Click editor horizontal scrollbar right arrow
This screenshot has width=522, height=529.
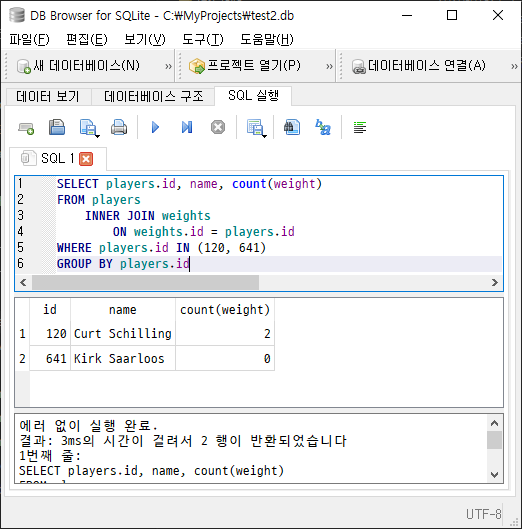pos(494,282)
